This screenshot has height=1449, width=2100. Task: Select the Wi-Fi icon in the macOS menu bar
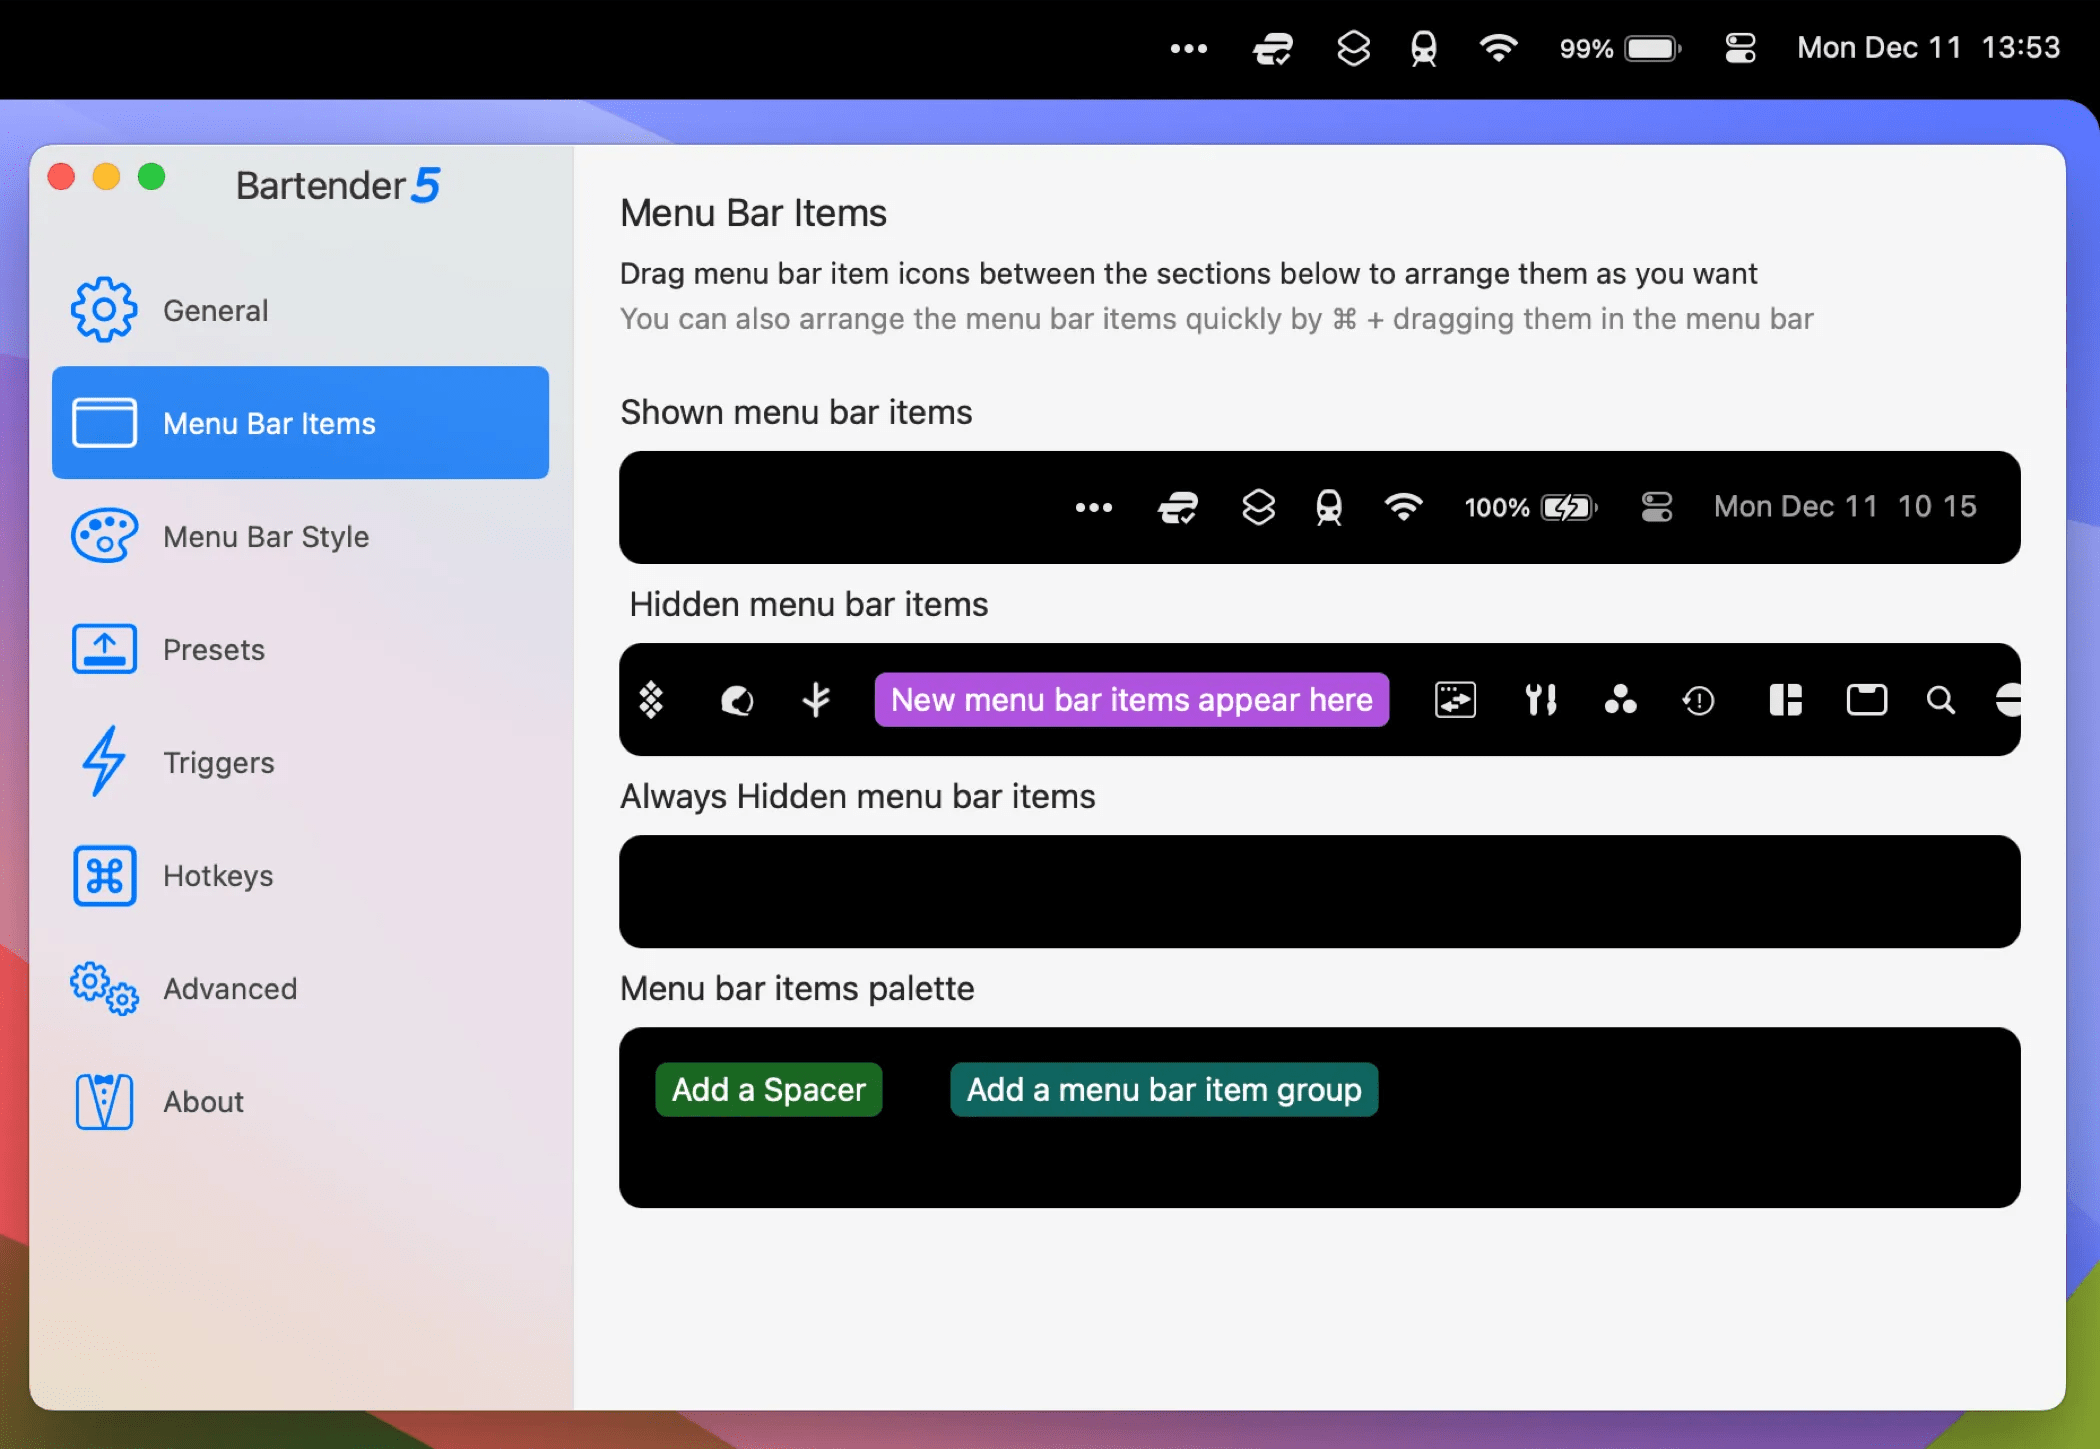click(1497, 47)
